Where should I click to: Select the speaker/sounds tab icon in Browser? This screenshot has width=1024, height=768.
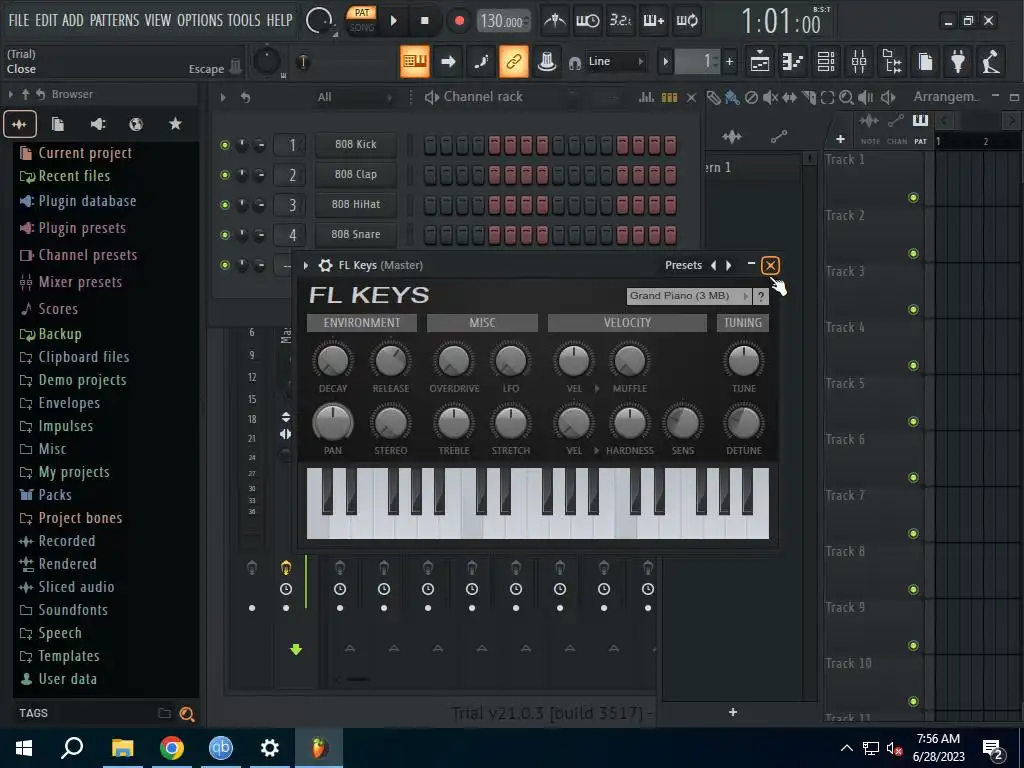point(97,124)
